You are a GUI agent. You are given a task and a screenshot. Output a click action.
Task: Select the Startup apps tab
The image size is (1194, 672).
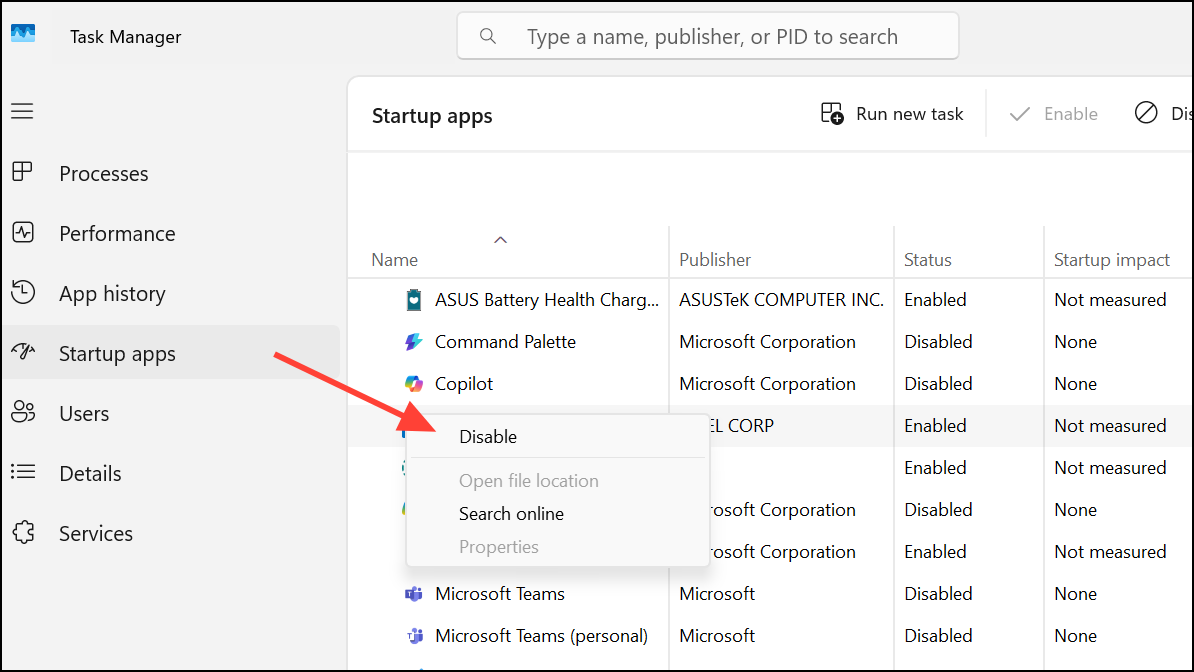(117, 354)
